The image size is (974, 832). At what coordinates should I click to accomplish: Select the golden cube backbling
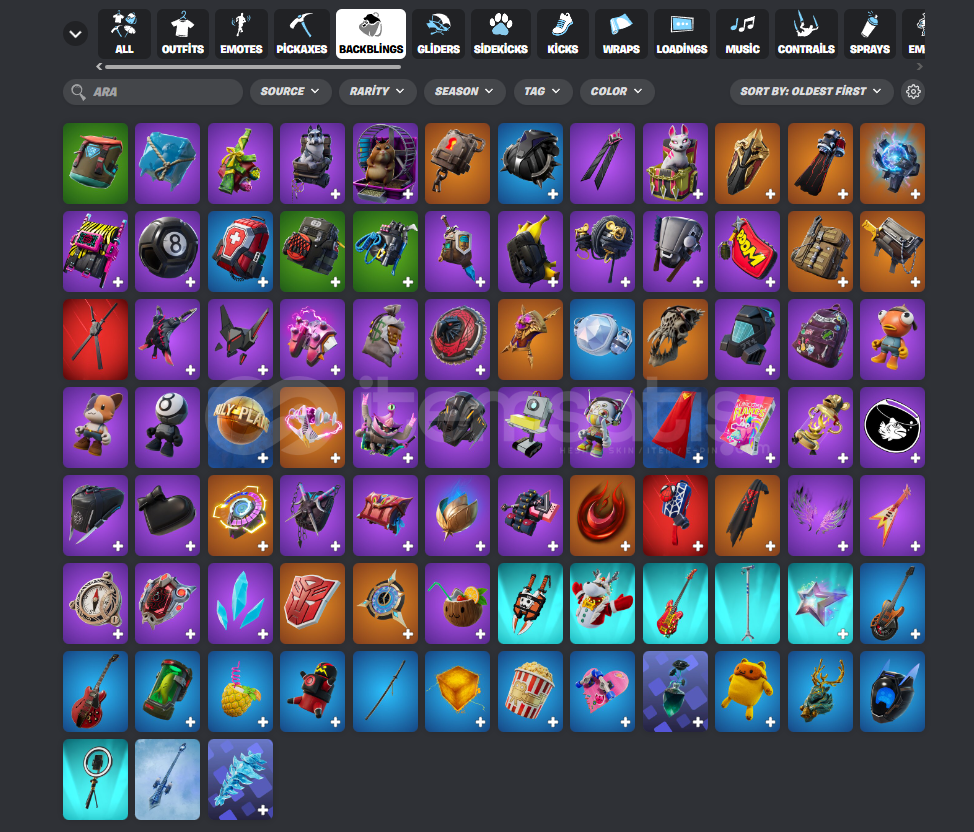[x=458, y=692]
